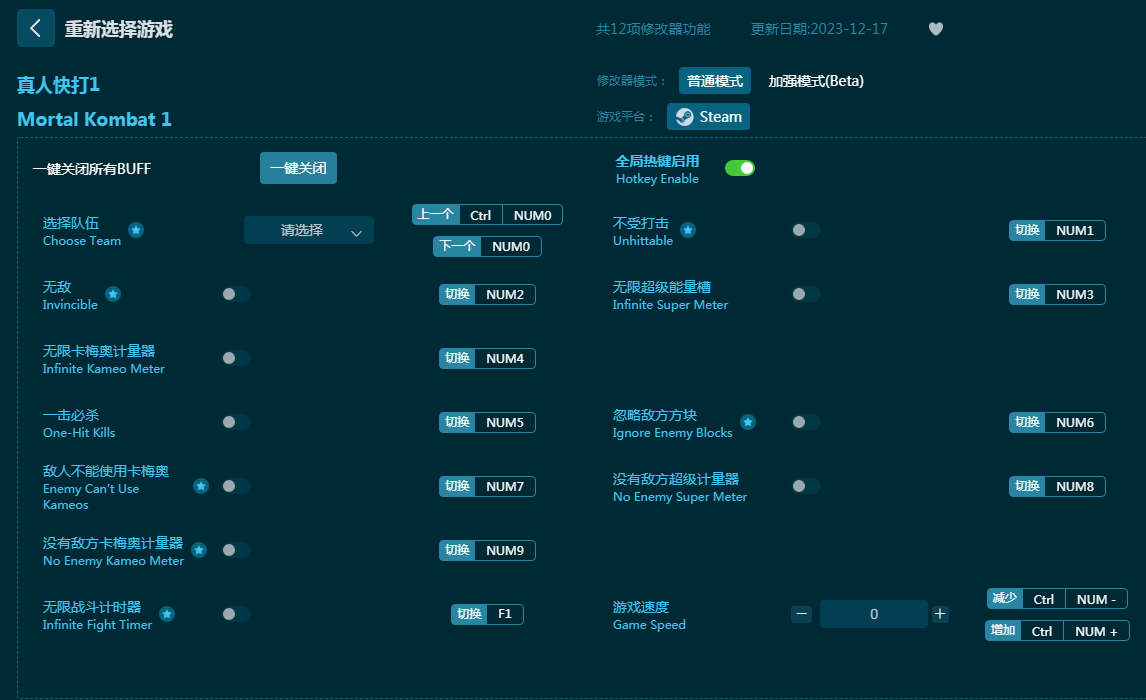Screen dimensions: 1146x700
Task: Turn on No Enemy Super Meter
Action: click(806, 486)
